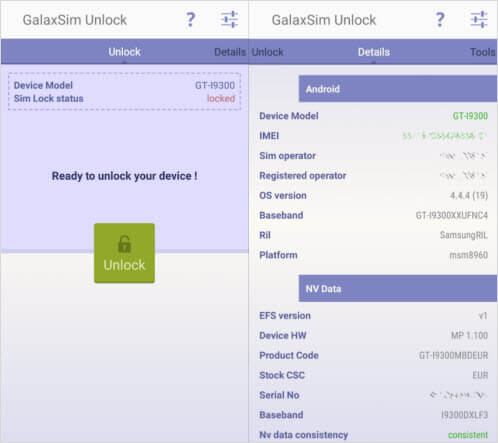Click Stock CSC value EUR
Viewport: 498px width, 443px height.
[480, 375]
